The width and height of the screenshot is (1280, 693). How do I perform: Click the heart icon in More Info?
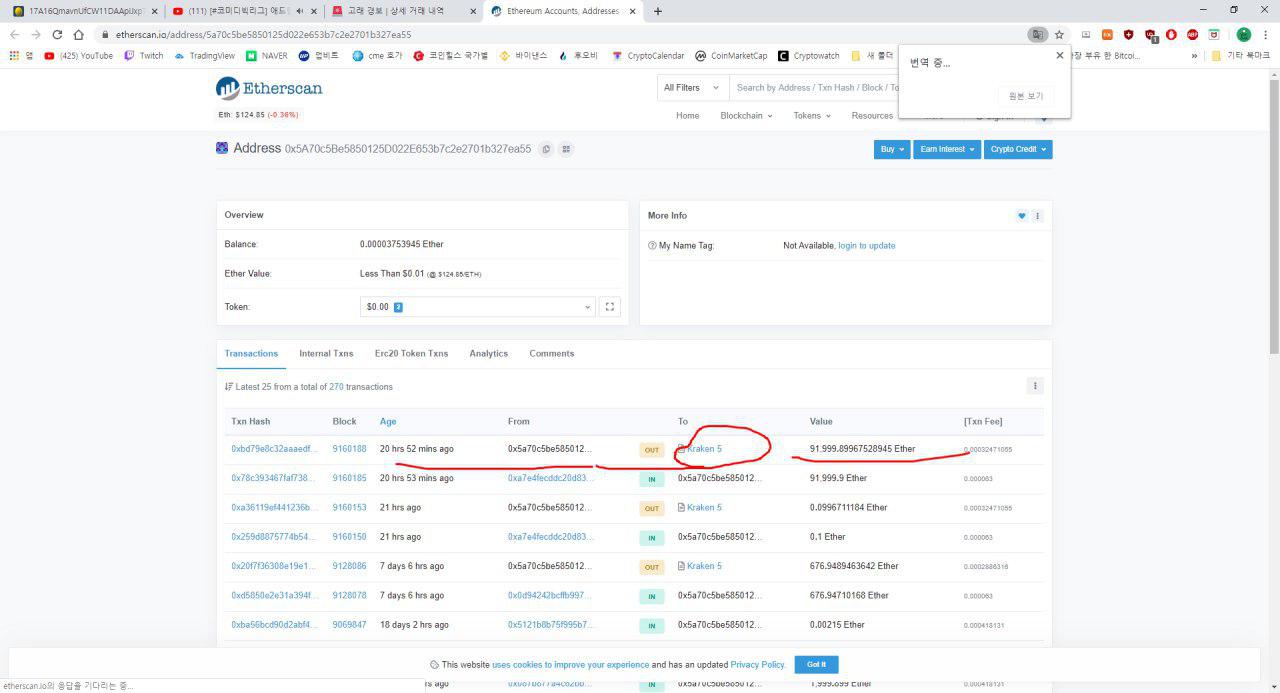click(x=1022, y=216)
